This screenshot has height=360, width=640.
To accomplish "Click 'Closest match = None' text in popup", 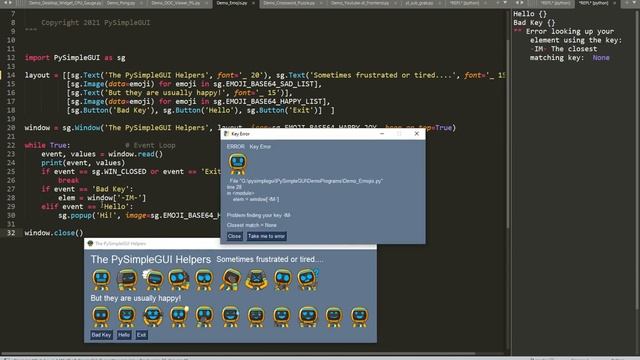I will 251,225.
